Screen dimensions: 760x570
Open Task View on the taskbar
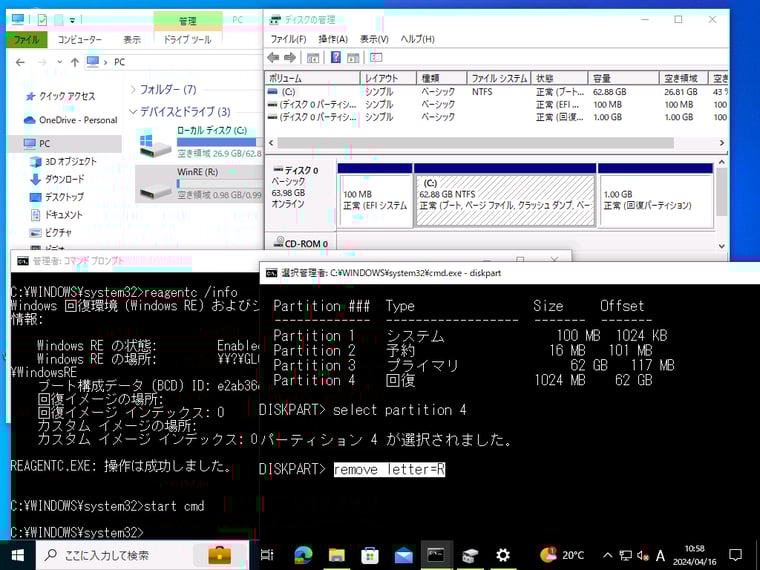click(x=267, y=555)
